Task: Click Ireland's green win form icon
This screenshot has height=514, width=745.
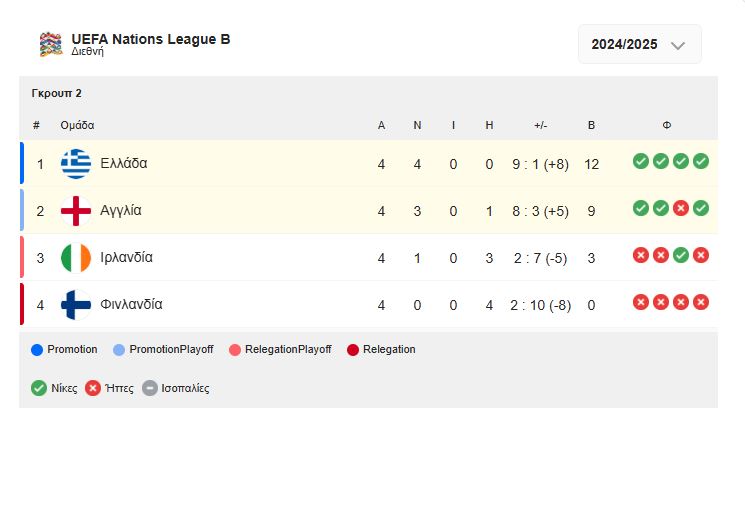Action: pos(681,255)
